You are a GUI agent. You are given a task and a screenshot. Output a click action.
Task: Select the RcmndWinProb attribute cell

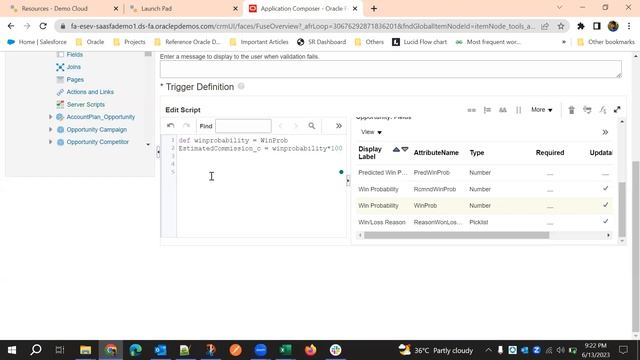pyautogui.click(x=435, y=189)
